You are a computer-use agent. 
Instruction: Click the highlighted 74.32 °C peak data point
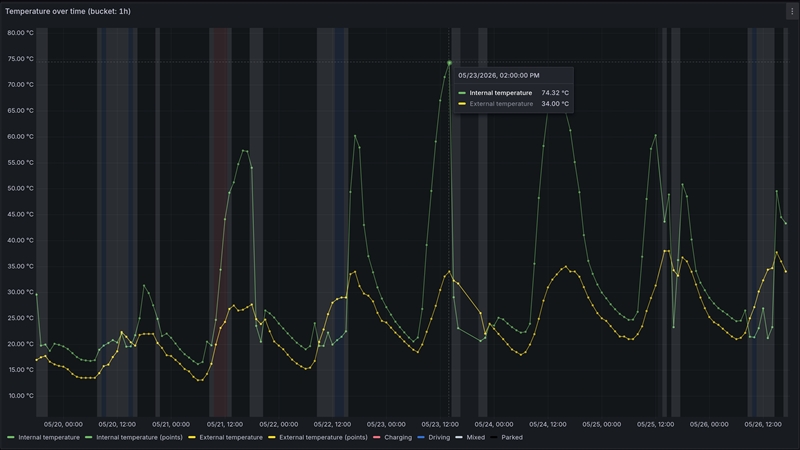[x=449, y=63]
